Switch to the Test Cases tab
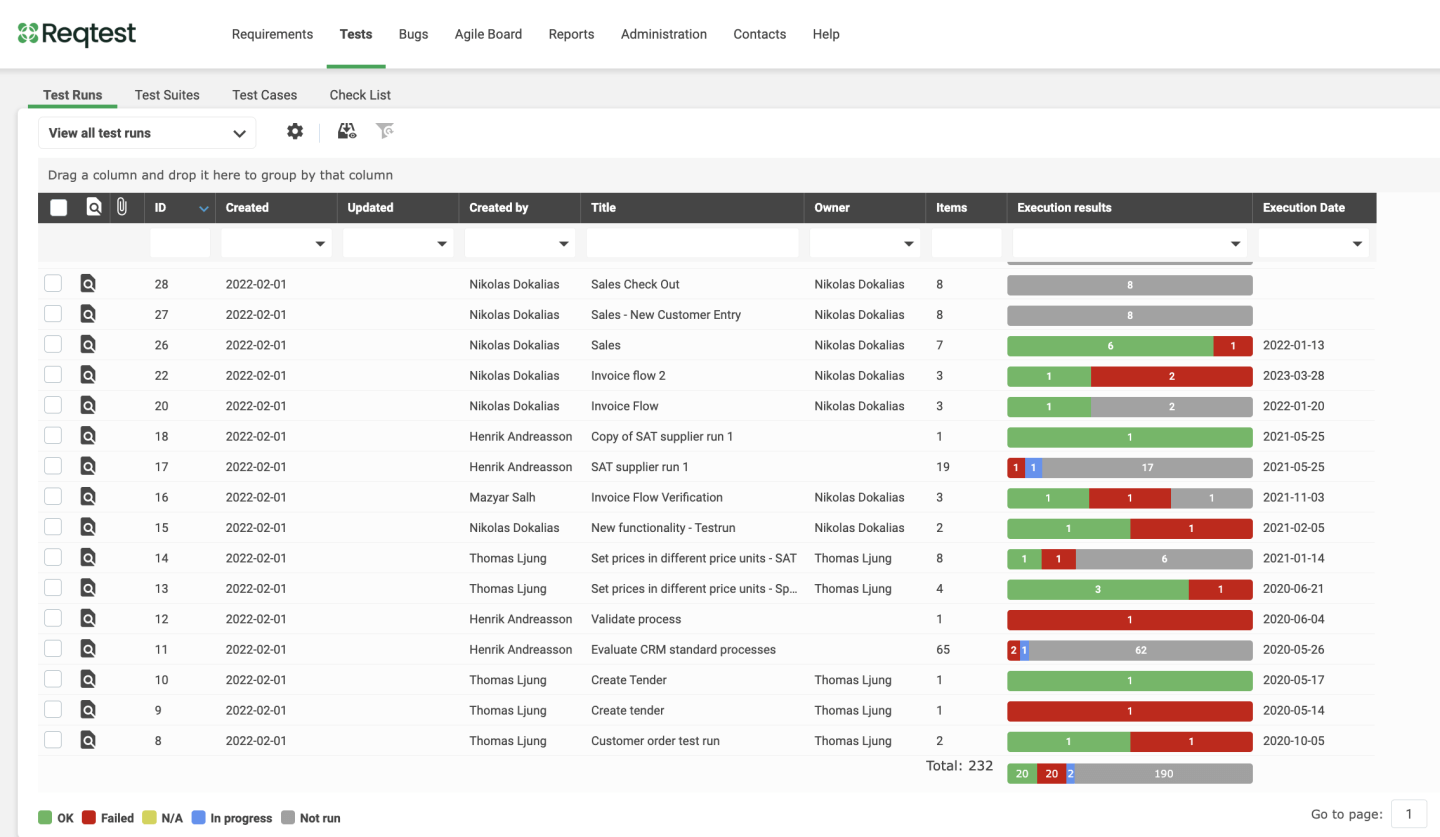 click(x=264, y=94)
